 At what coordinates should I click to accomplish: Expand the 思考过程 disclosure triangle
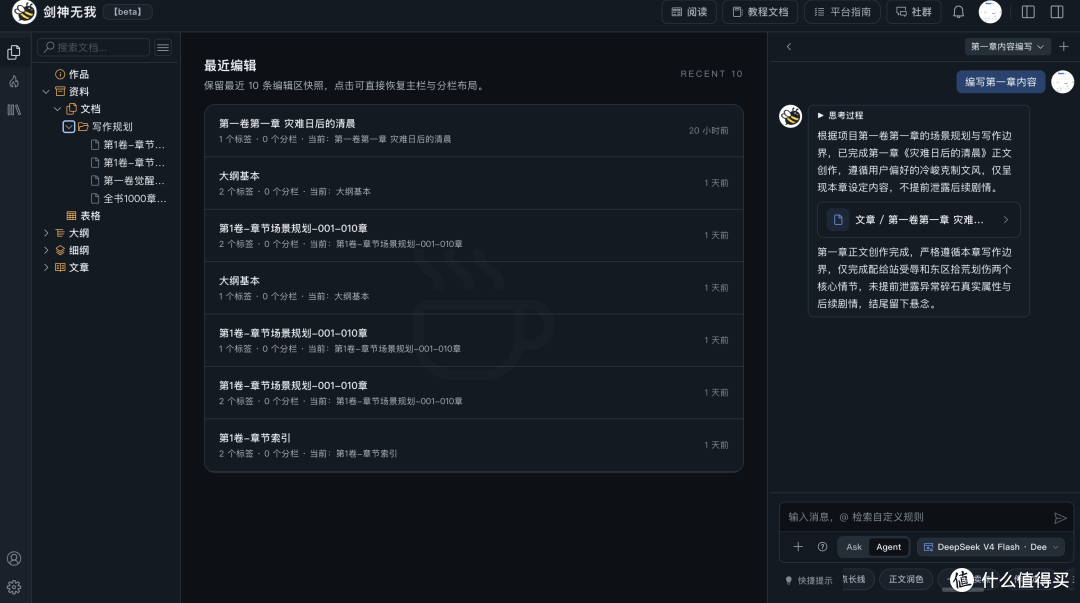pyautogui.click(x=820, y=115)
